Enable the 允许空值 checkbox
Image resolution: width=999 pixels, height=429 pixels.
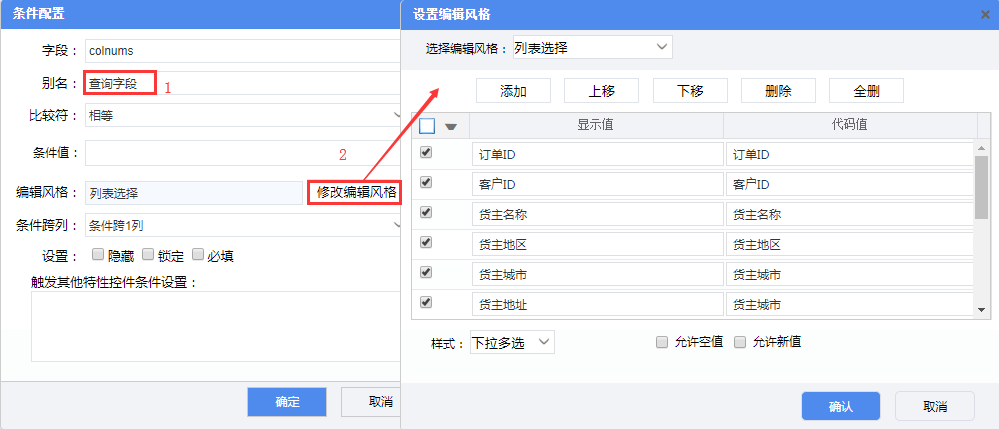[x=662, y=342]
